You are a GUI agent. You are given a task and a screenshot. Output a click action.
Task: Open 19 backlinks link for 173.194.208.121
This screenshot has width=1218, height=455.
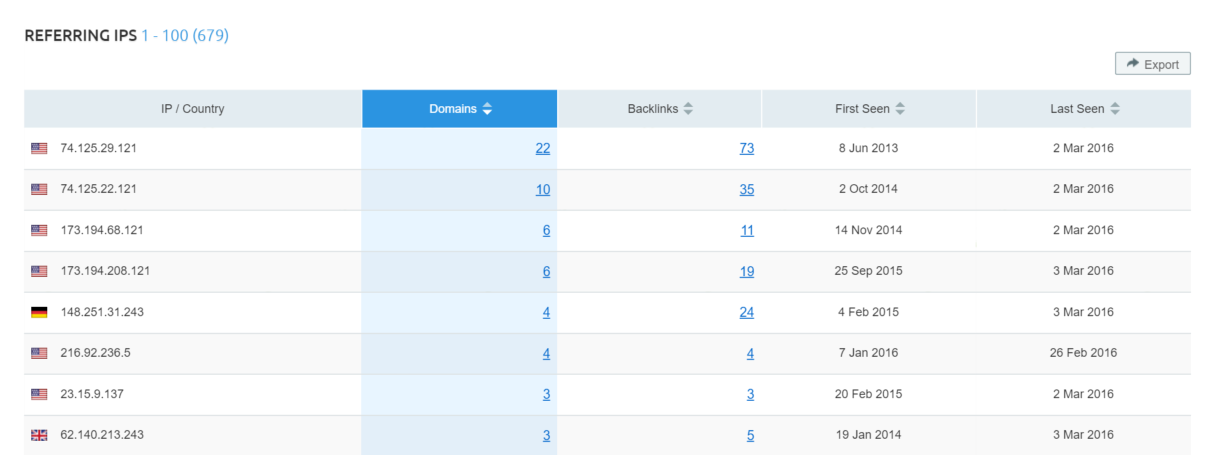coord(746,271)
